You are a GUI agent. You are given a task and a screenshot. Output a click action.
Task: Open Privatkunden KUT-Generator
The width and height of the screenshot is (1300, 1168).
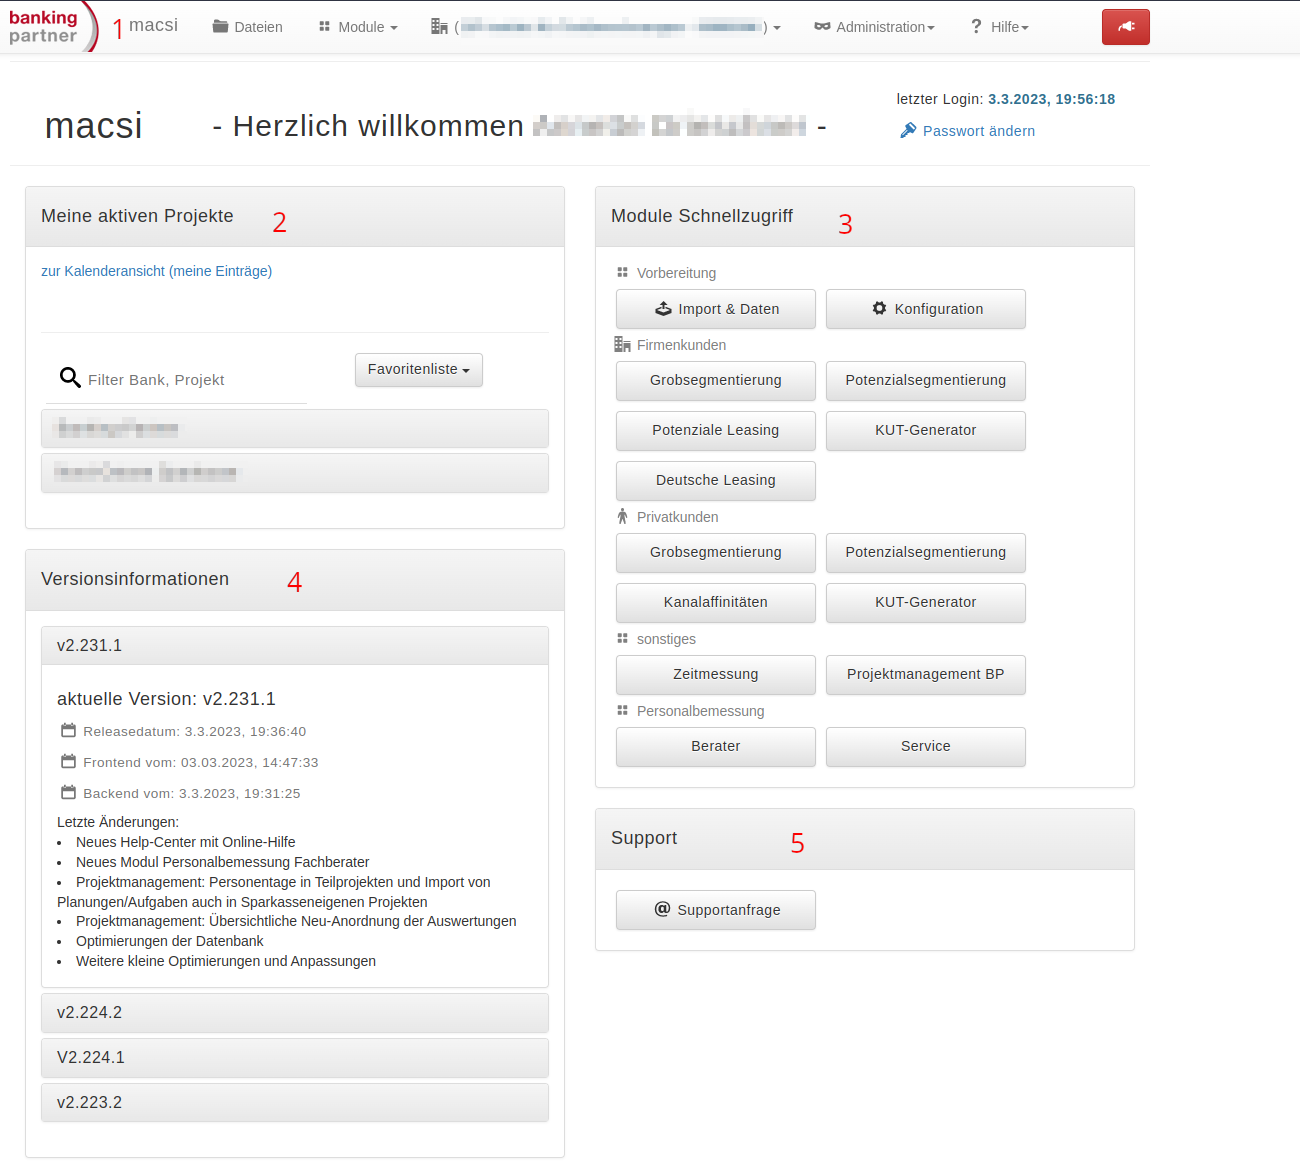926,603
